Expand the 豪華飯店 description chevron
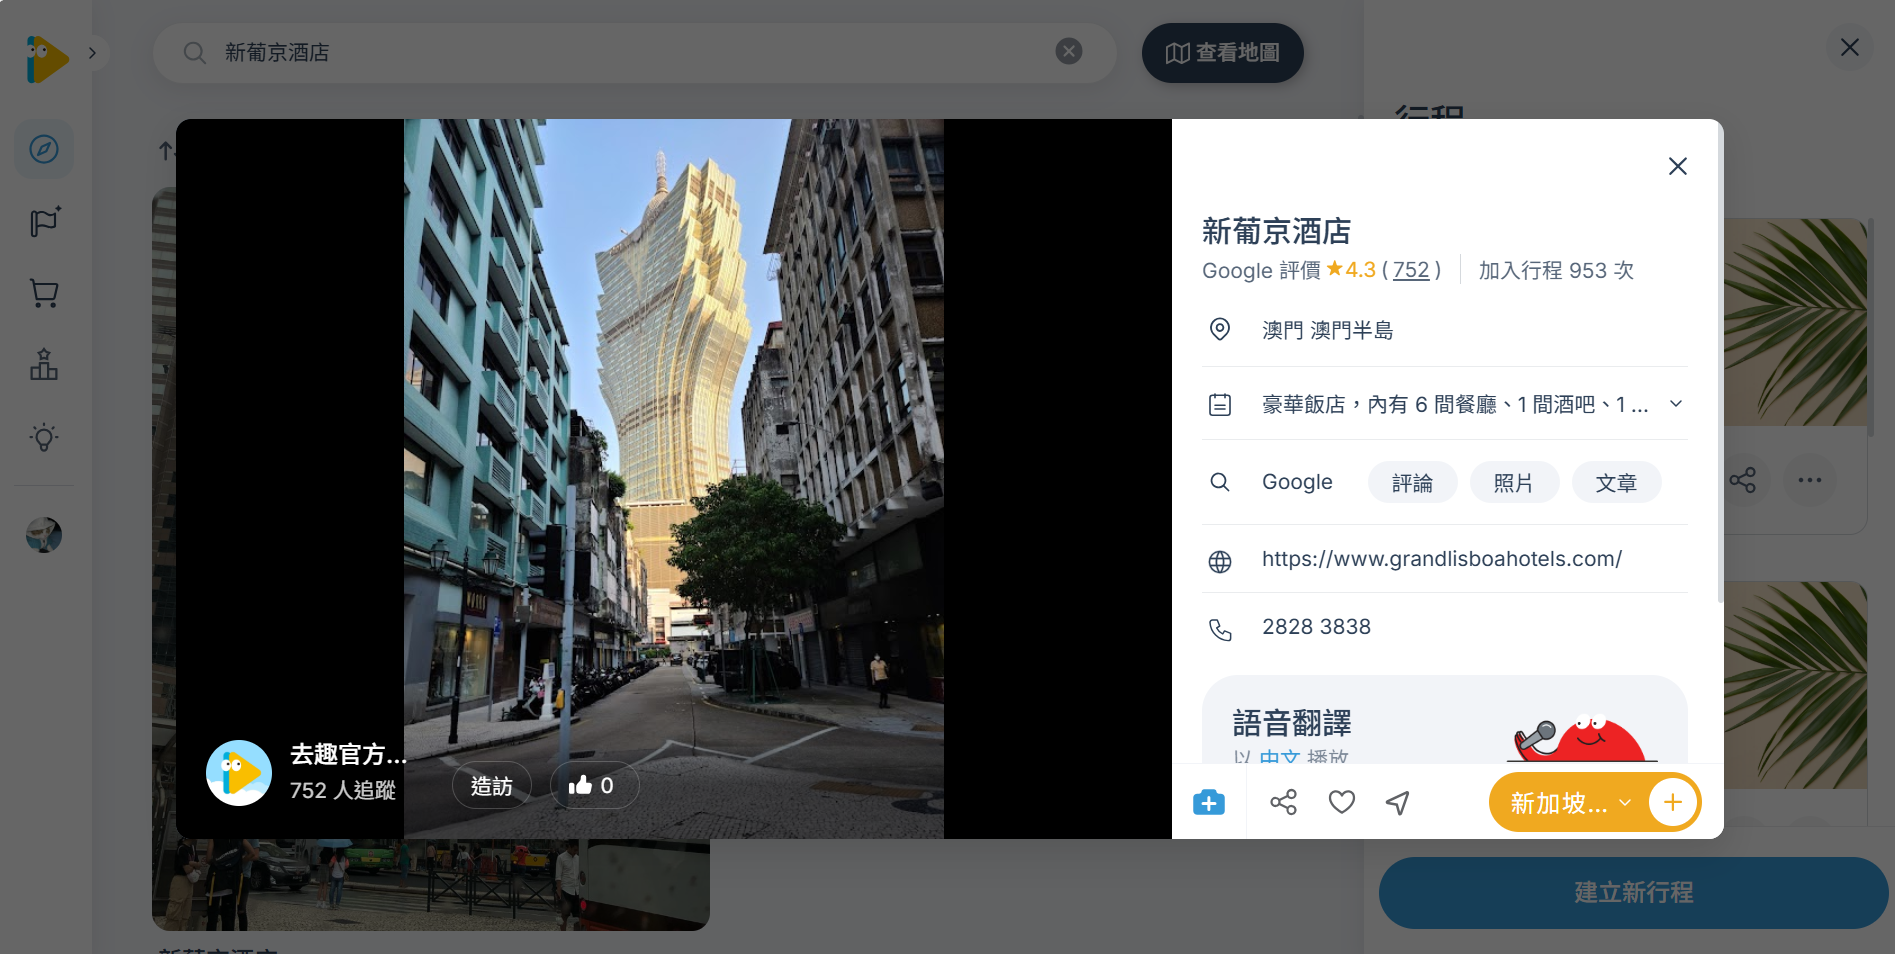The height and width of the screenshot is (954, 1895). [x=1676, y=404]
